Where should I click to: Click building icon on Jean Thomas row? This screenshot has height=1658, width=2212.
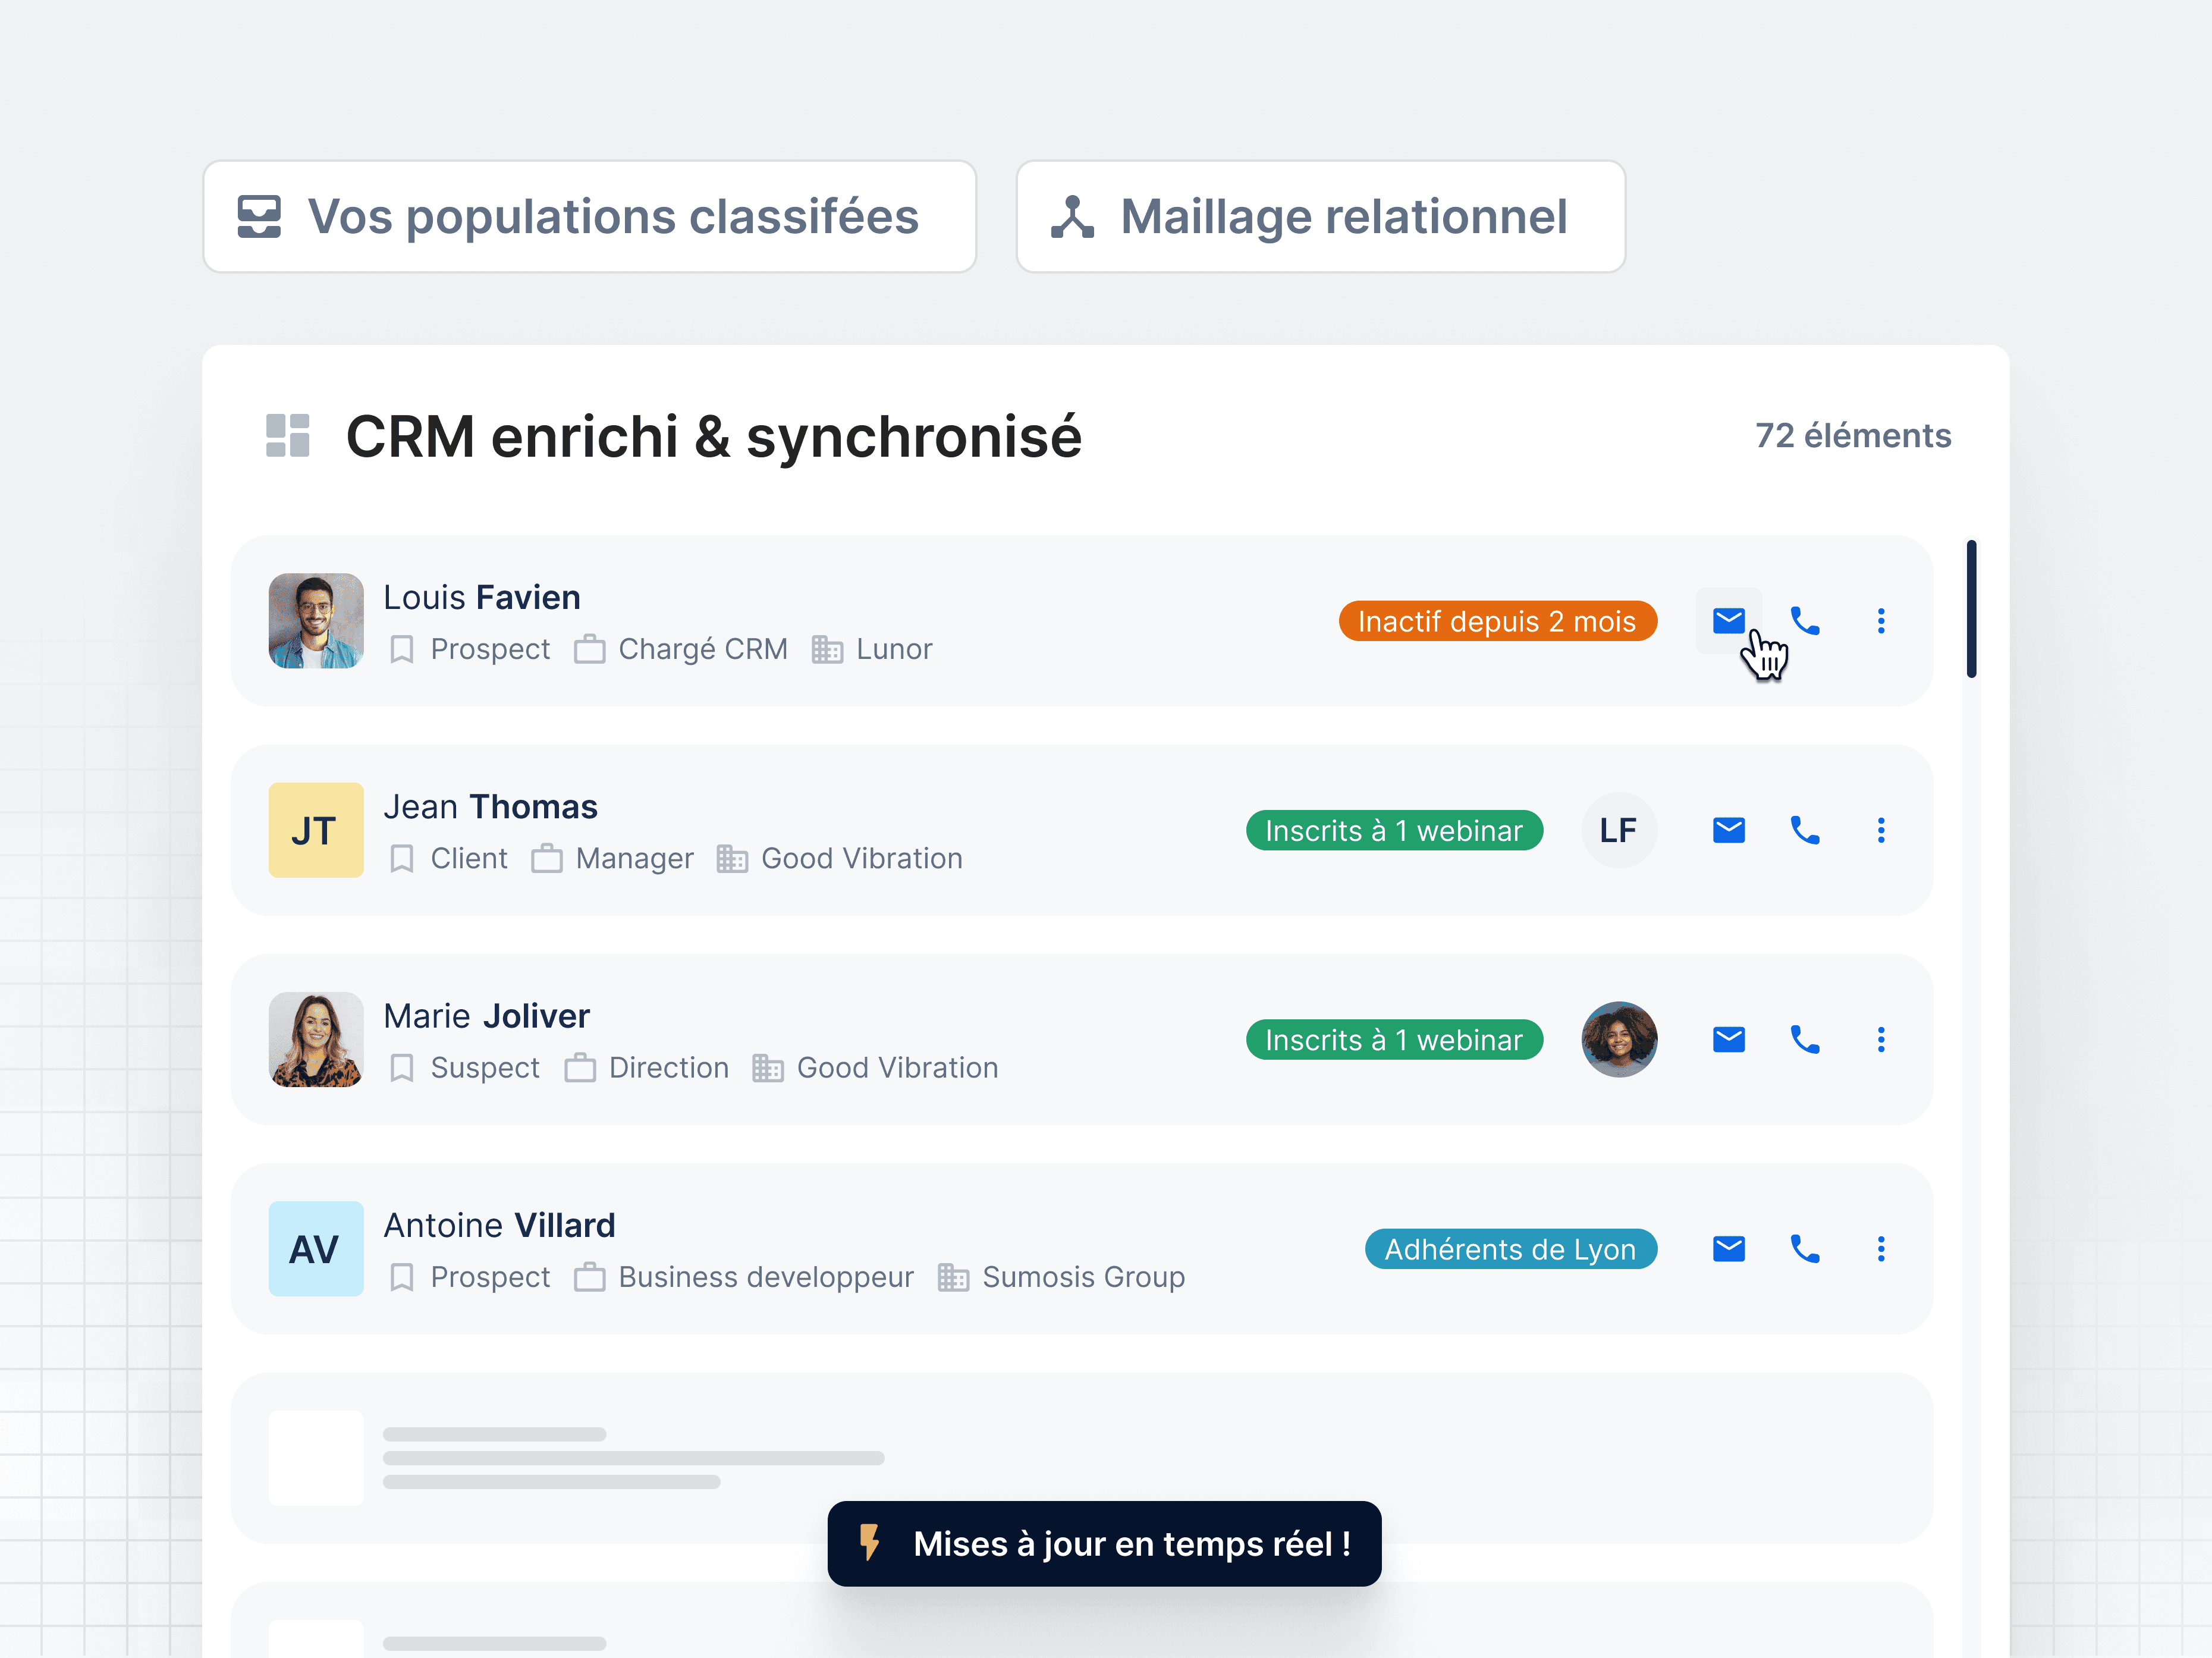[732, 858]
